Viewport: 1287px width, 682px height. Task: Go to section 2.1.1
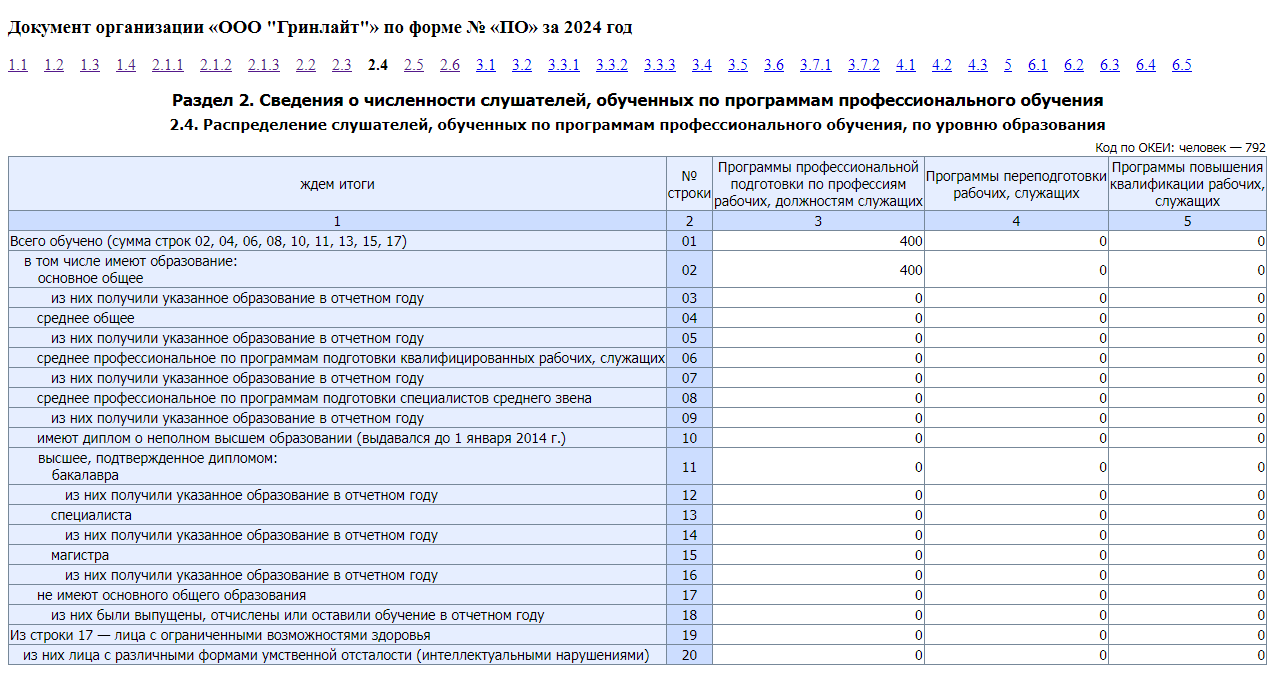click(168, 65)
